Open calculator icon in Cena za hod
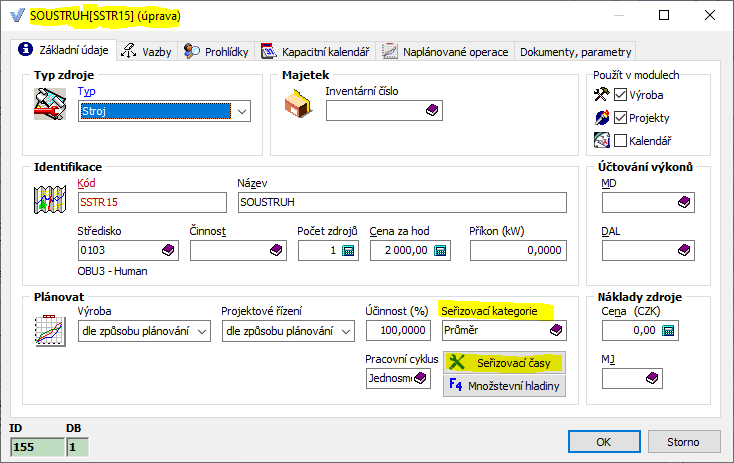Image resolution: width=734 pixels, height=463 pixels. click(x=446, y=251)
